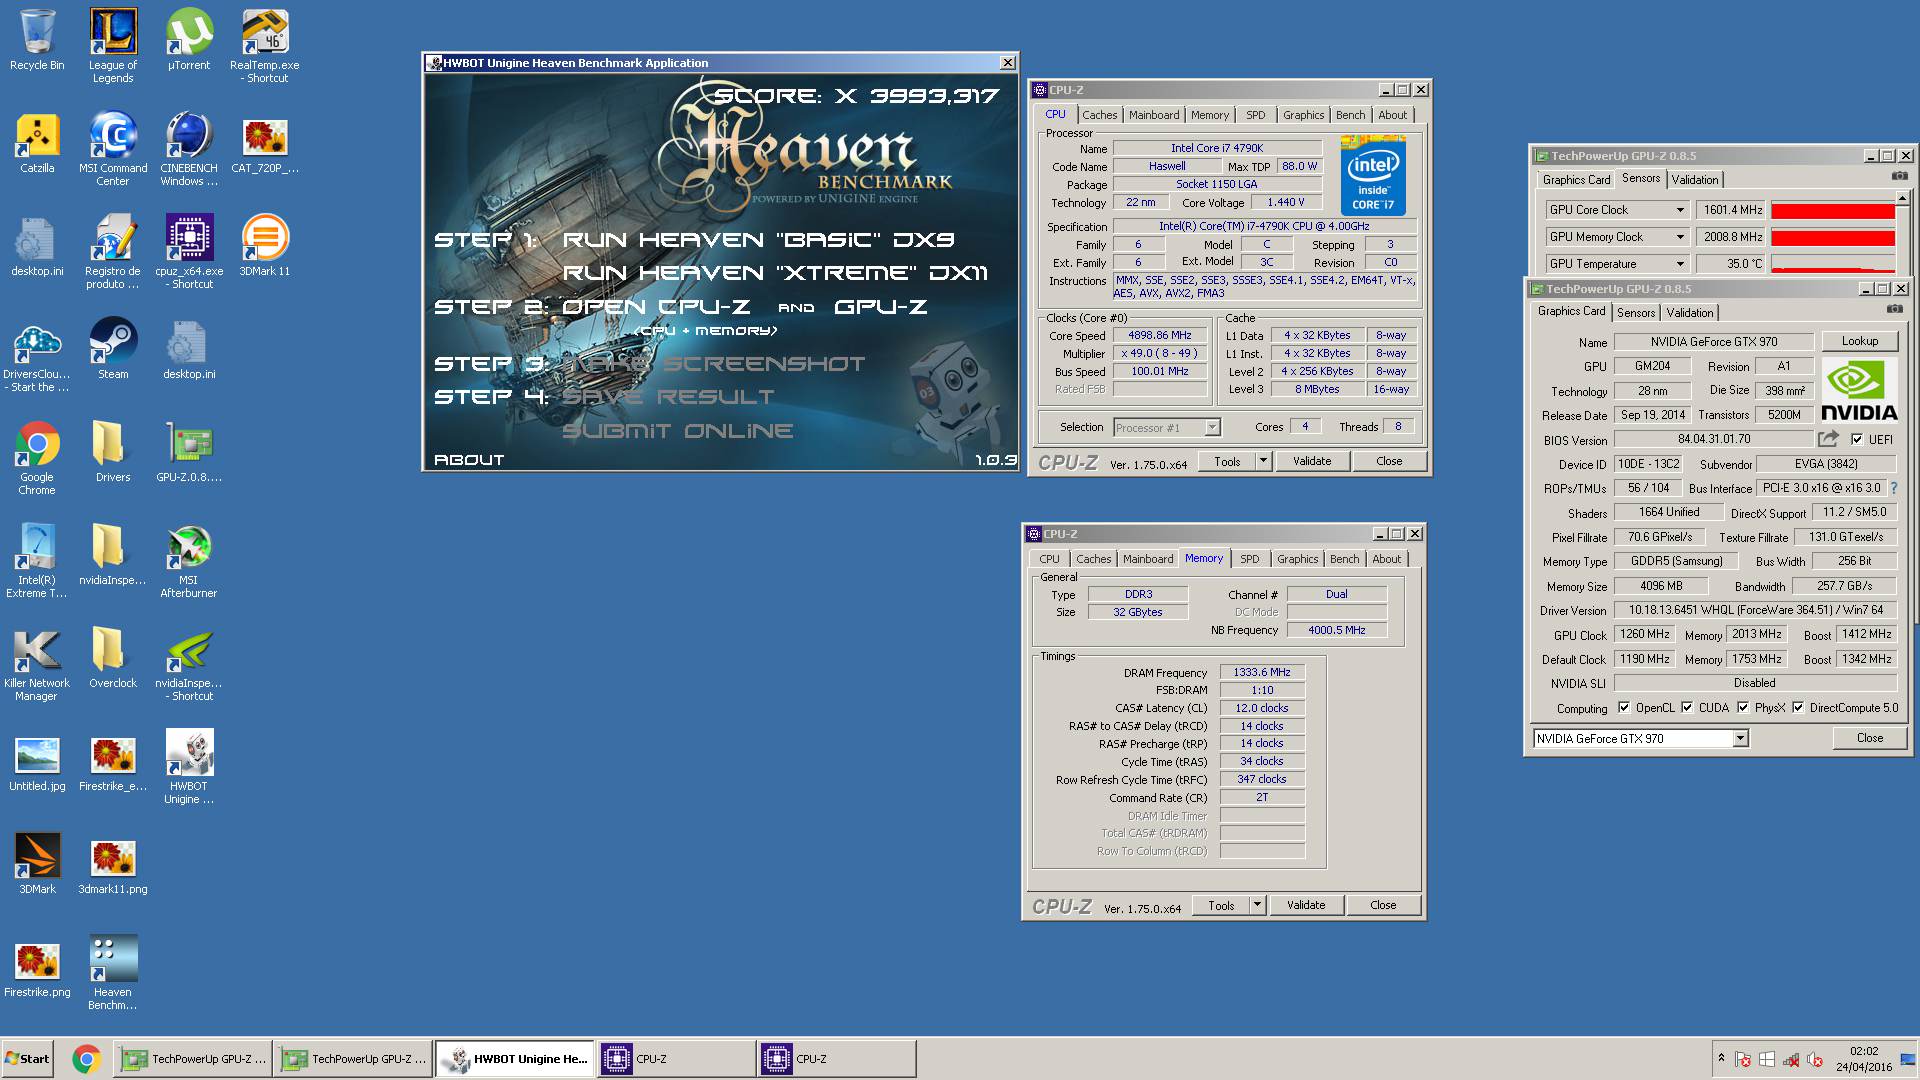The height and width of the screenshot is (1080, 1920).
Task: Toggle the DirectCompute 5.0 checkbox
Action: pyautogui.click(x=1798, y=708)
